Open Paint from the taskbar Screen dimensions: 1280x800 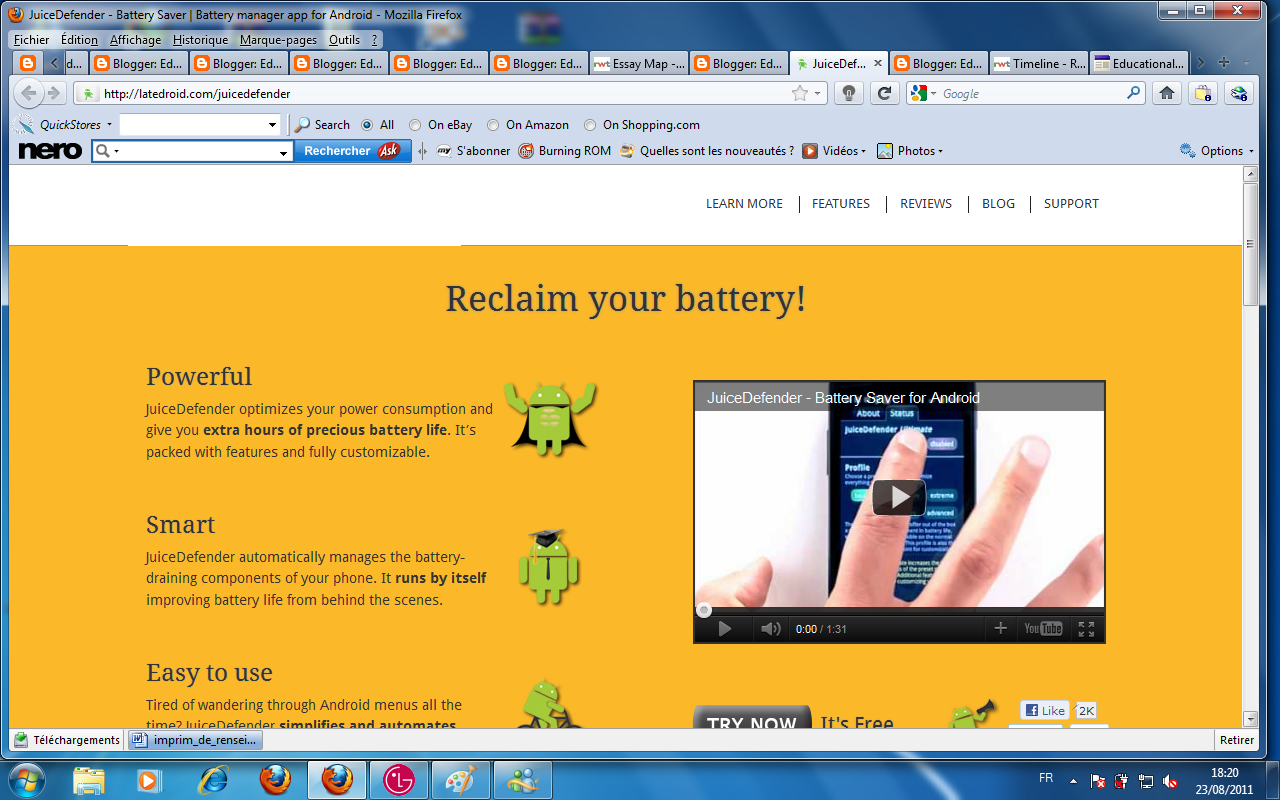[x=460, y=778]
